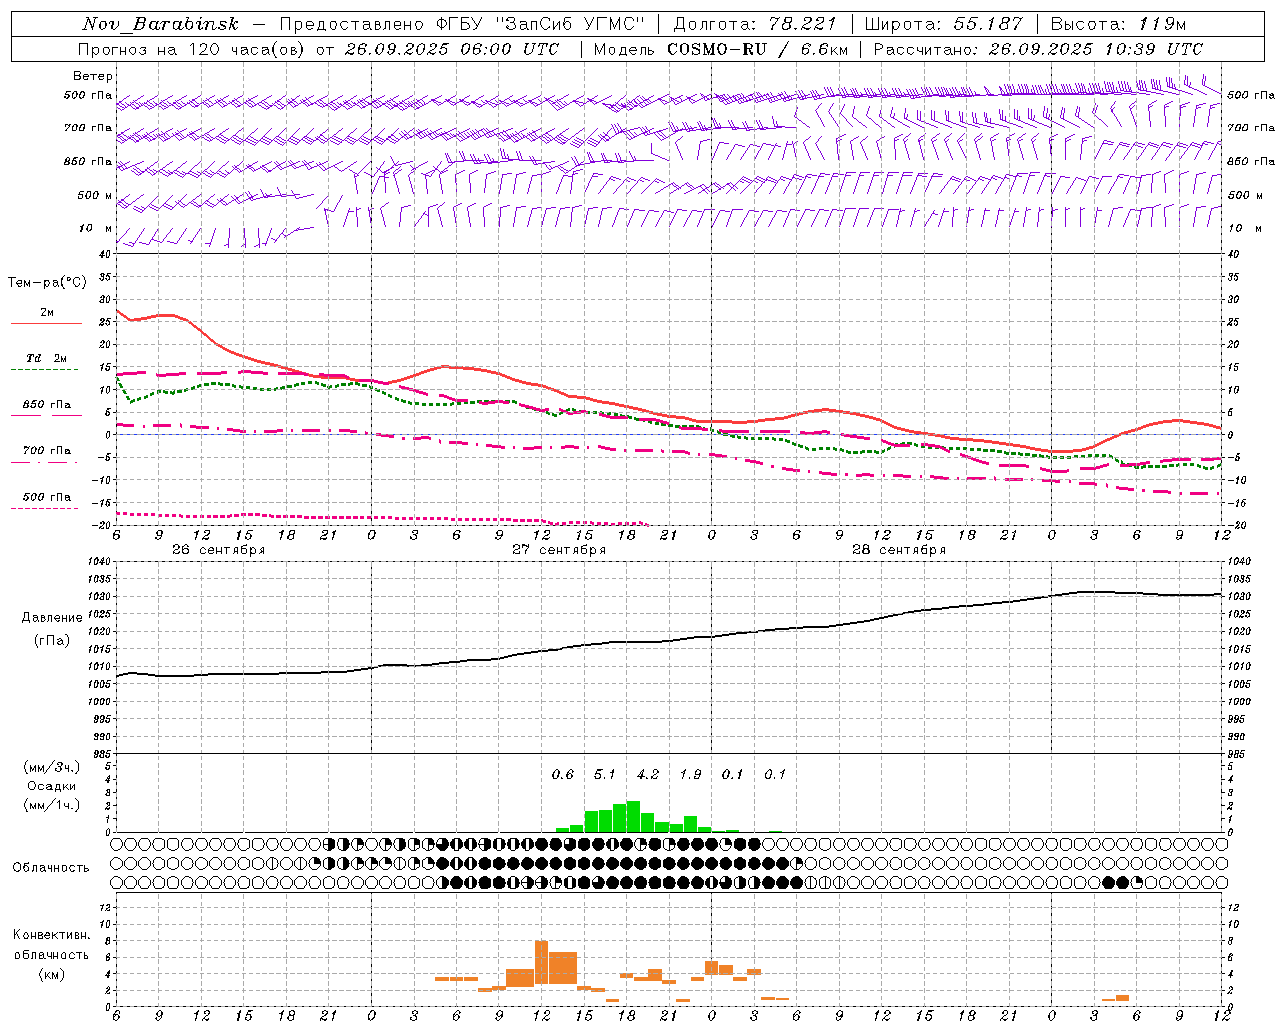Click the '26 сентября' date label
This screenshot has height=1024, width=1280.
218,550
